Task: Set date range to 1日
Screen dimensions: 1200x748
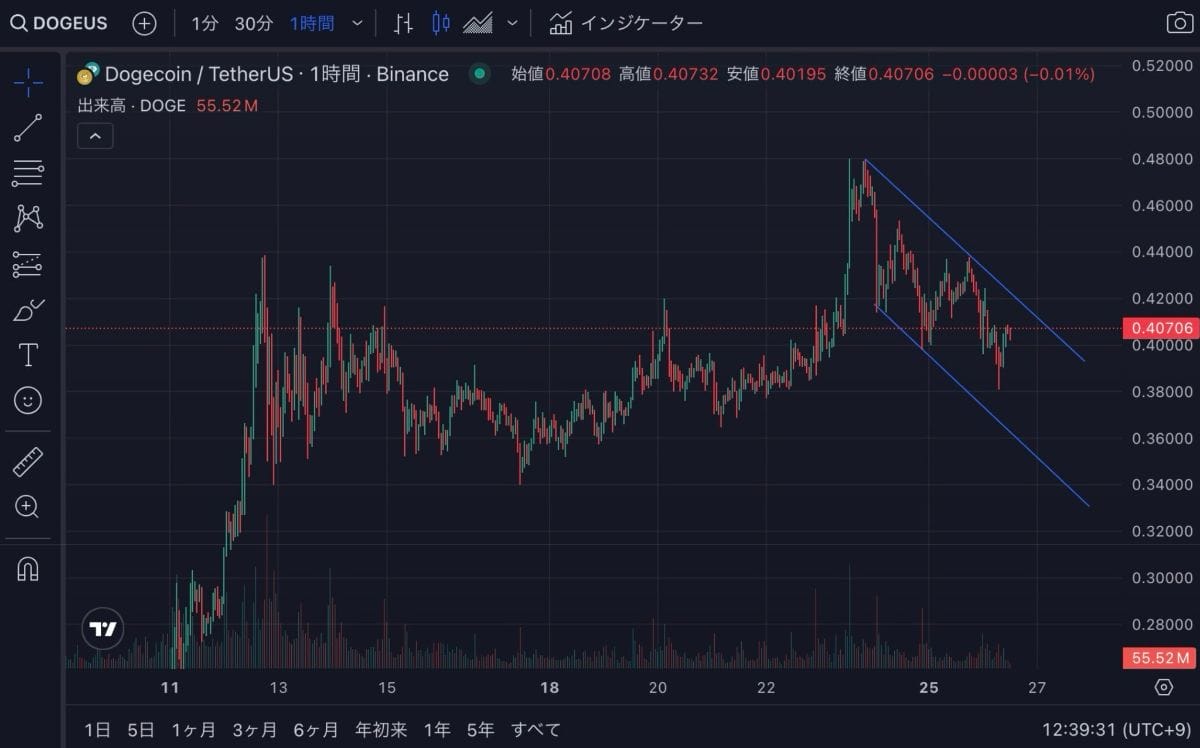Action: pos(98,729)
